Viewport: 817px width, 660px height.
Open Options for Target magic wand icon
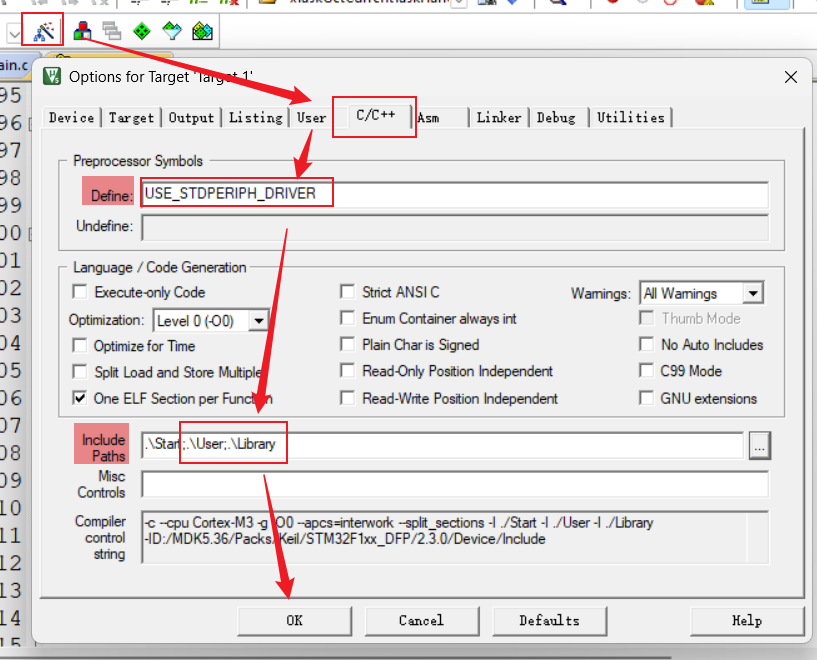(x=43, y=32)
